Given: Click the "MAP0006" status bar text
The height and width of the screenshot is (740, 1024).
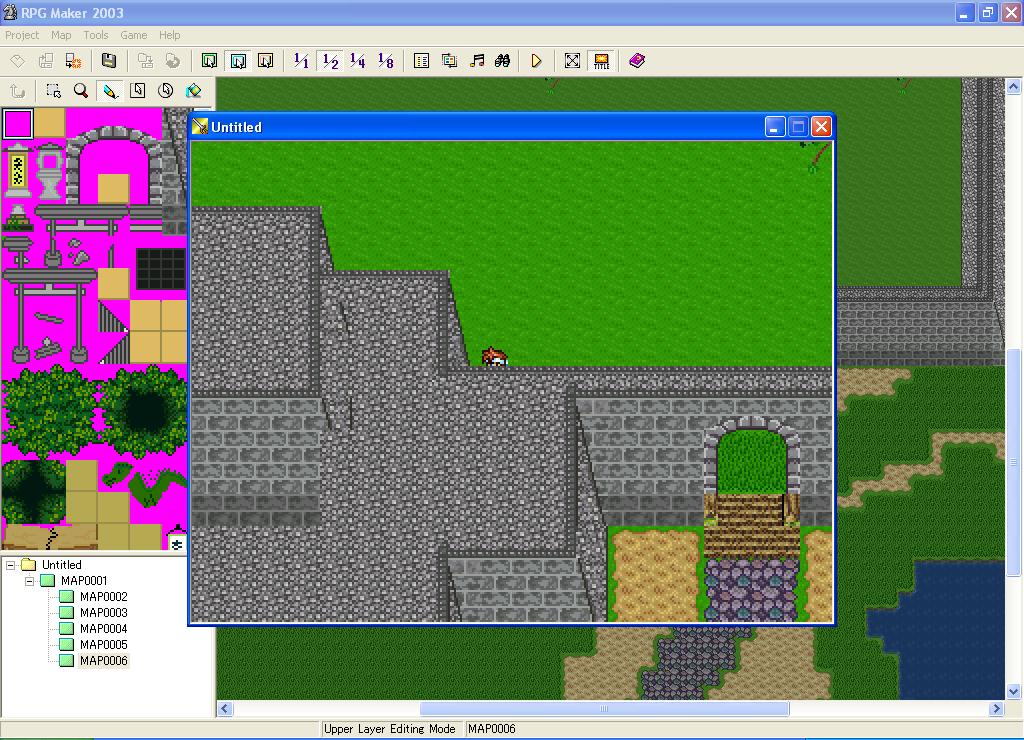Looking at the screenshot, I should coord(492,729).
